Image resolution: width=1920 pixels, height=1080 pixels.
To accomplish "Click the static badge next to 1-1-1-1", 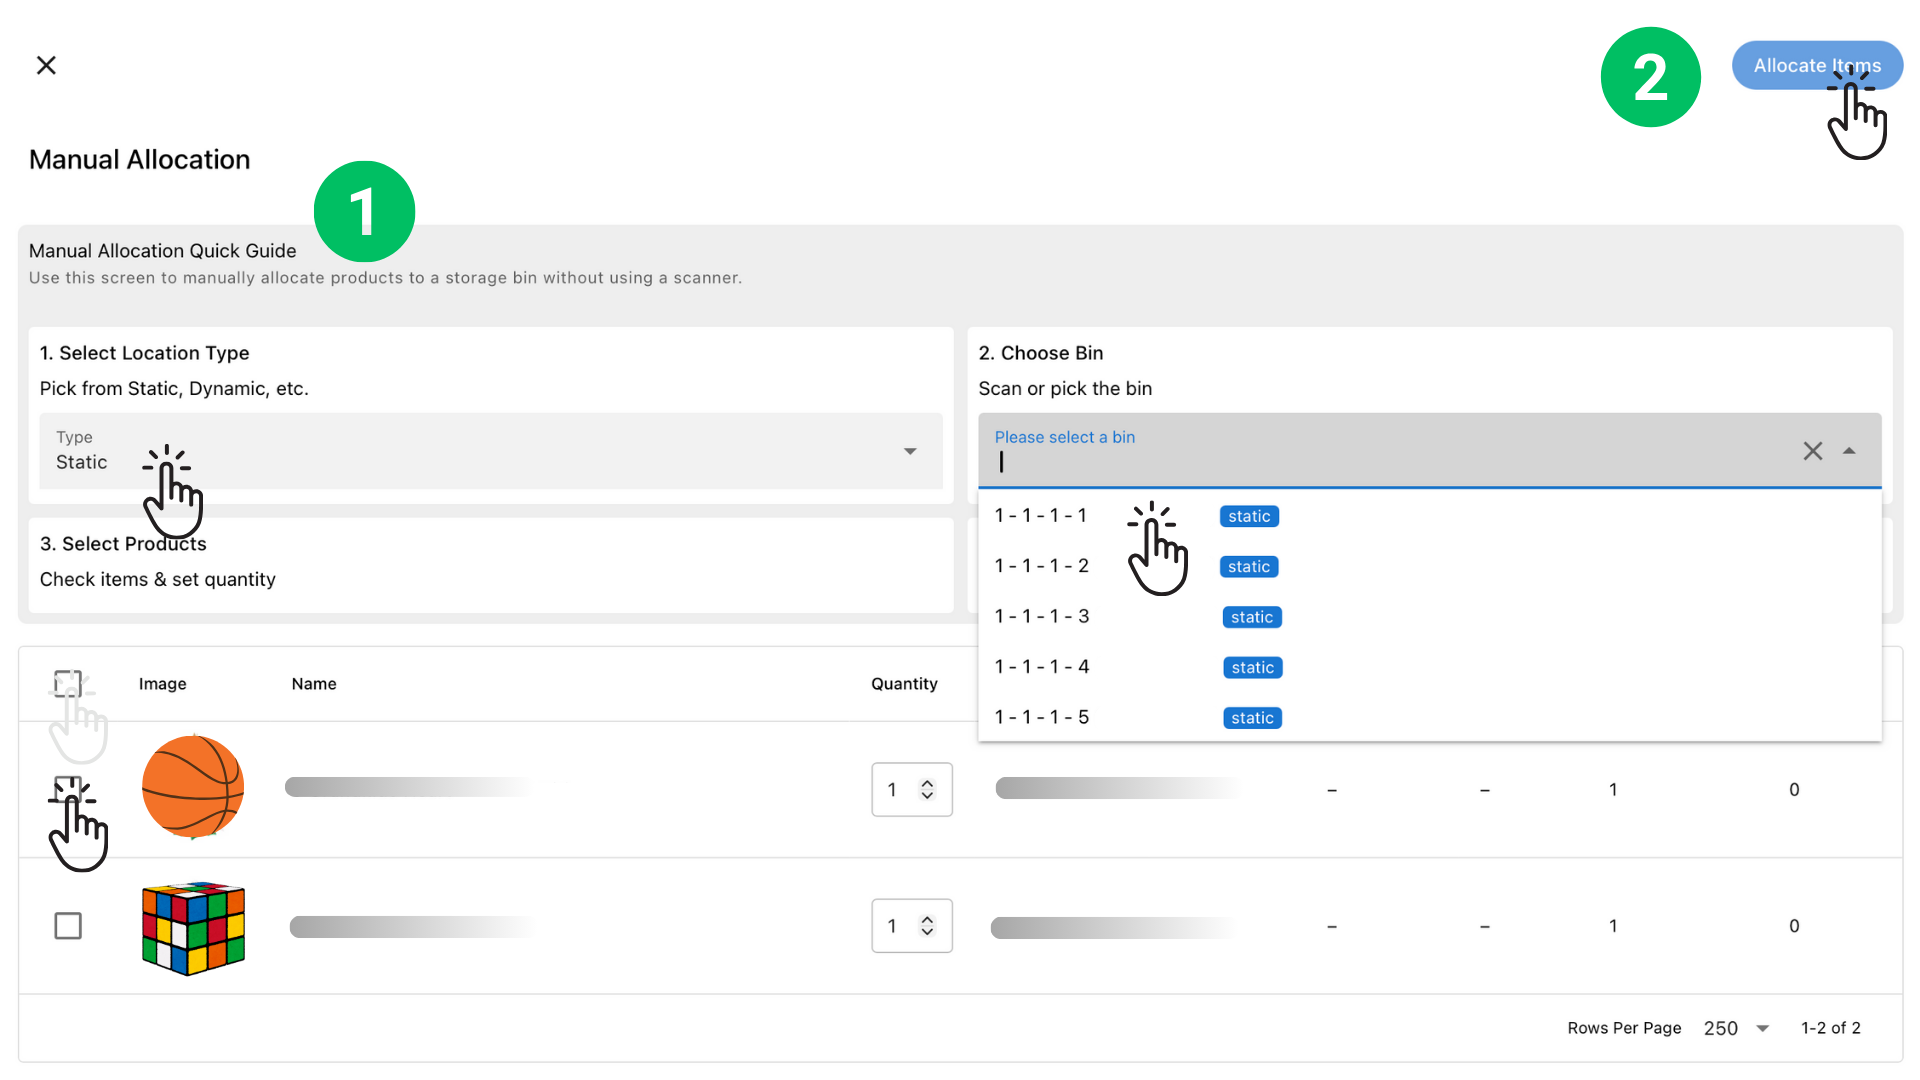I will pos(1248,516).
